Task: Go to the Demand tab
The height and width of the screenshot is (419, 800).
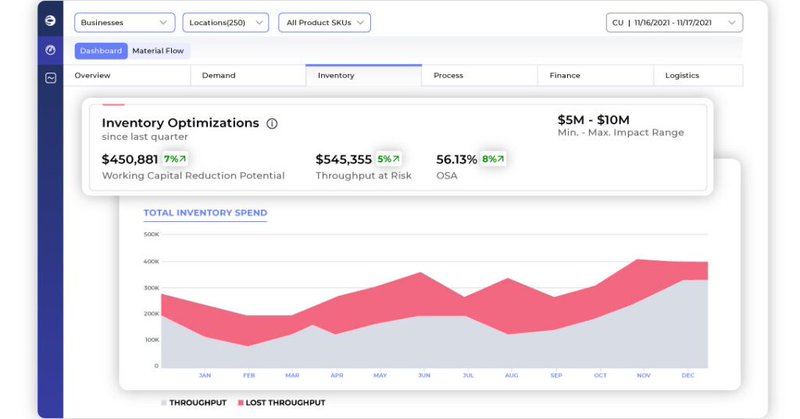Action: (248, 76)
